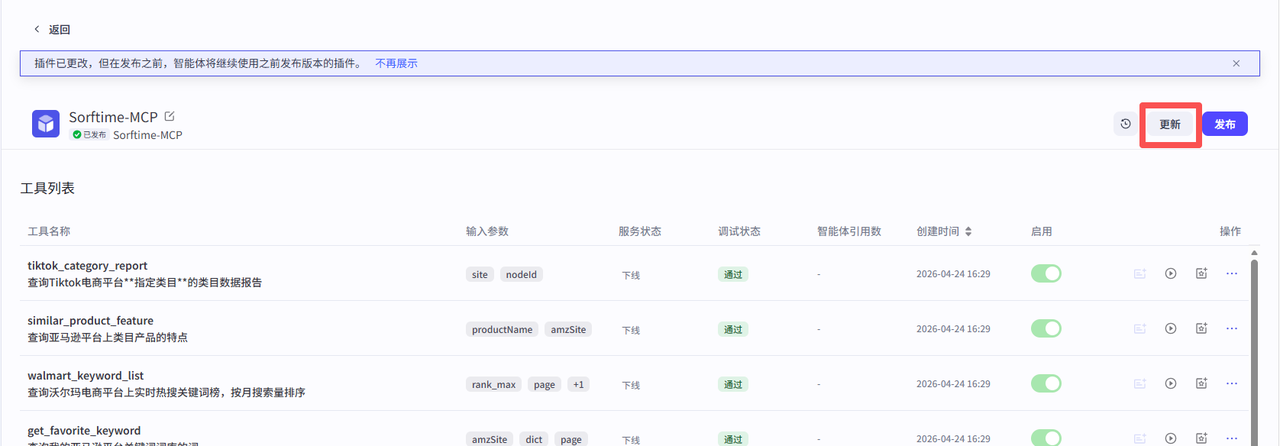The image size is (1280, 446).
Task: Open the version history clock icon
Action: pyautogui.click(x=1125, y=124)
